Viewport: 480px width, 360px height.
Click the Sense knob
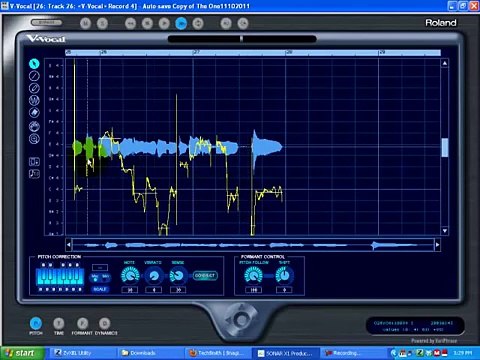point(178,276)
